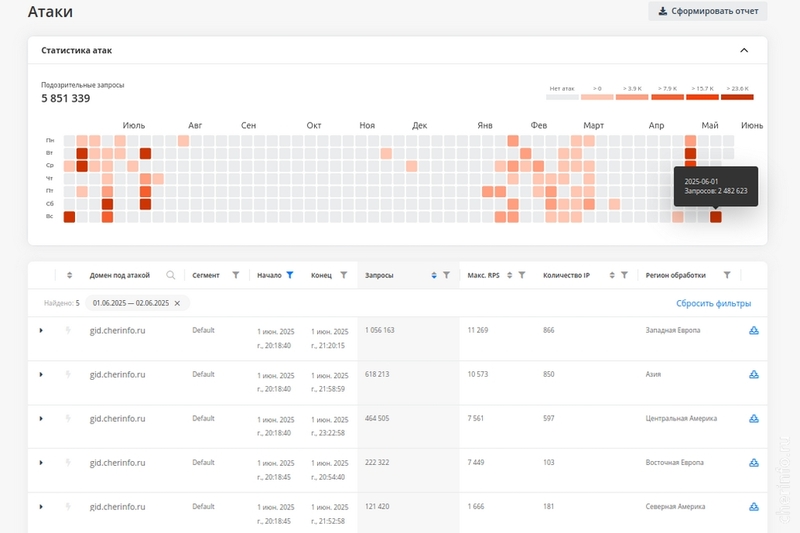Click the sort arrows at the table header start

(69, 275)
